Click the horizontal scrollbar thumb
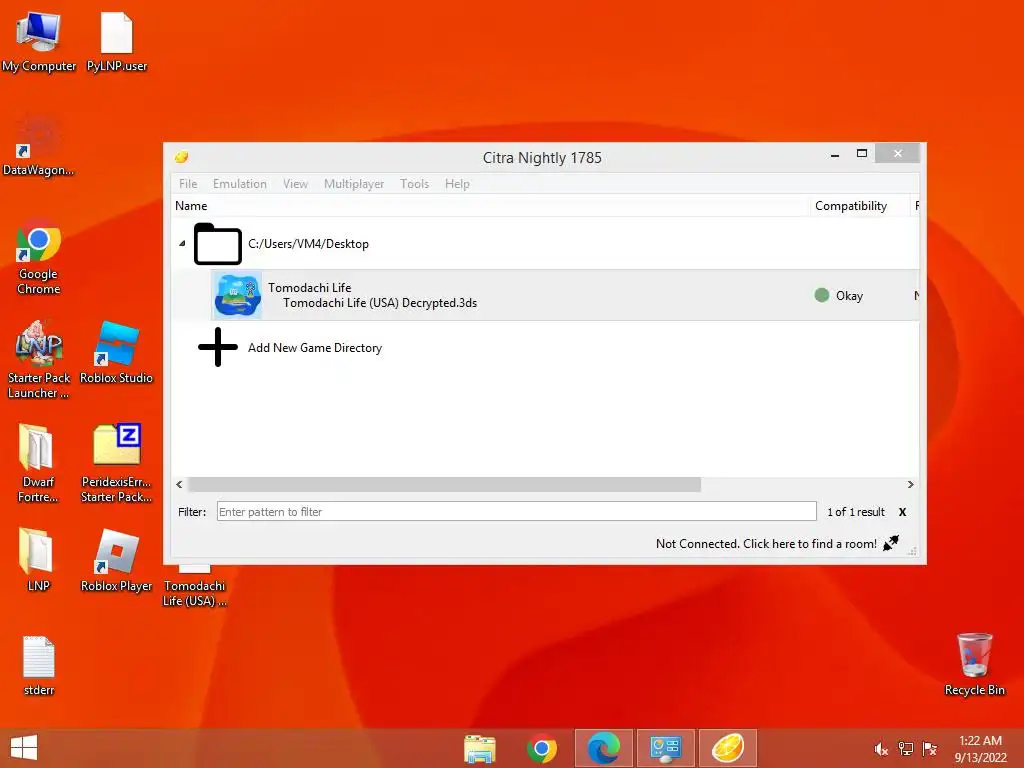Screen dimensions: 1024x768 coord(445,485)
